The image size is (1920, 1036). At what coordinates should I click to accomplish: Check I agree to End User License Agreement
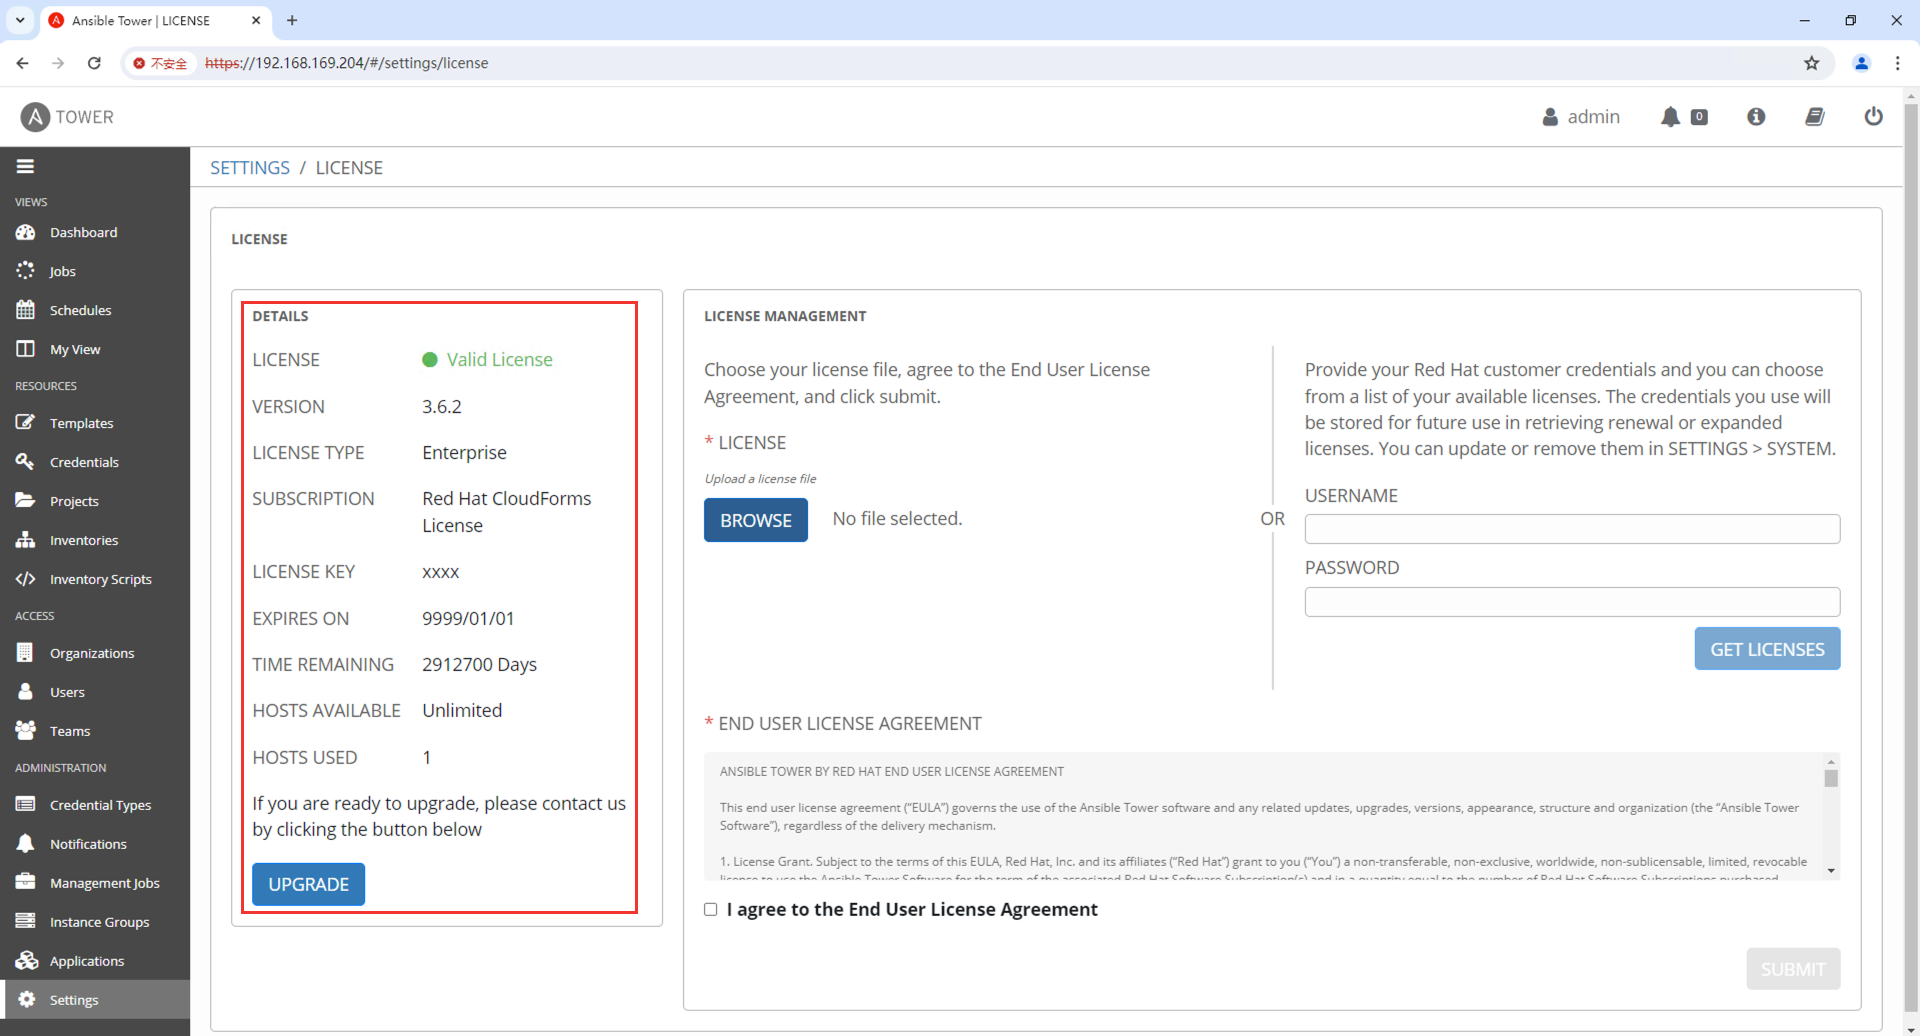[x=711, y=909]
